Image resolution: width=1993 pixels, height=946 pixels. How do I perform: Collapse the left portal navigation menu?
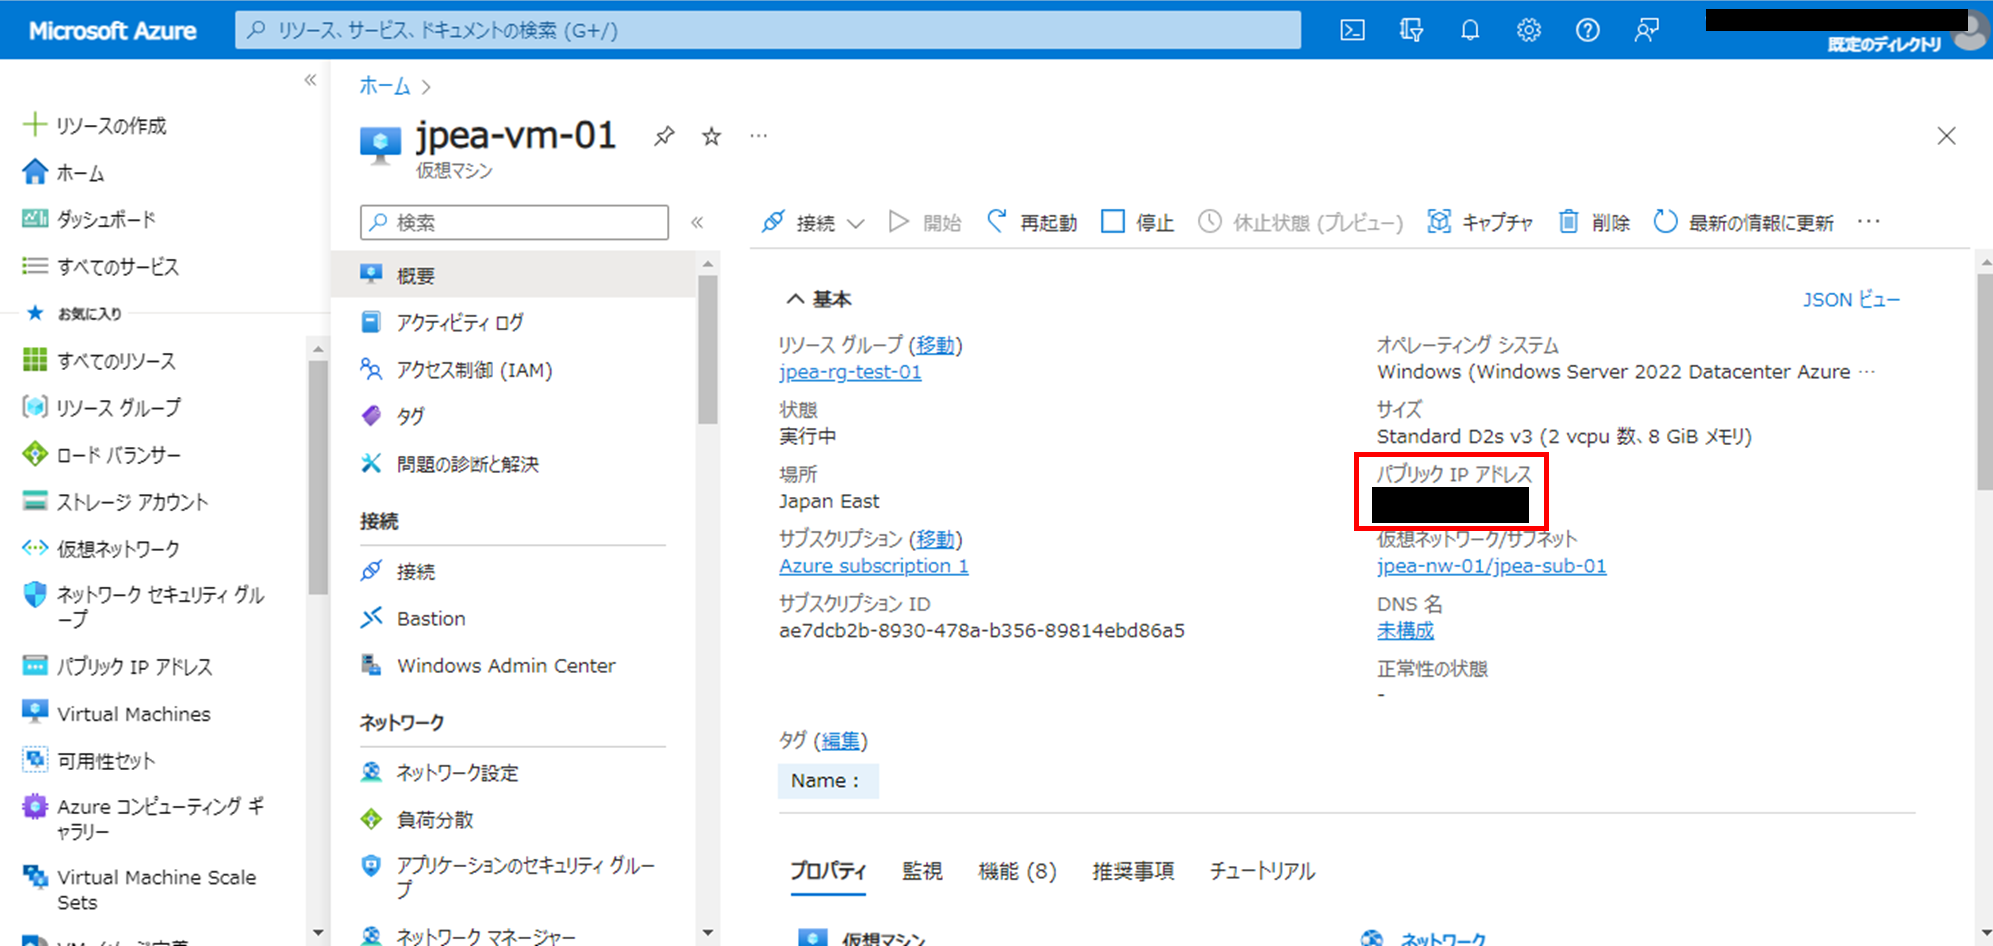(310, 80)
